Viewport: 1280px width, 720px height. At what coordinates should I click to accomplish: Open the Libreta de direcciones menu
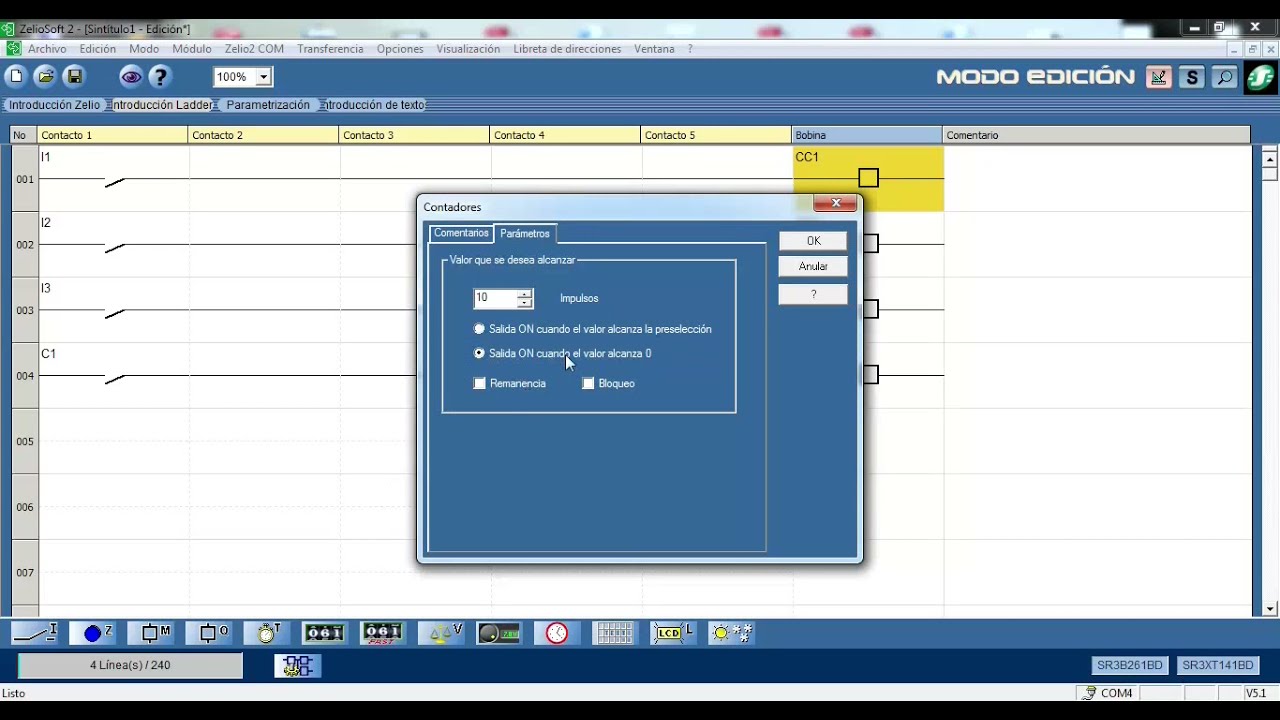(x=567, y=49)
